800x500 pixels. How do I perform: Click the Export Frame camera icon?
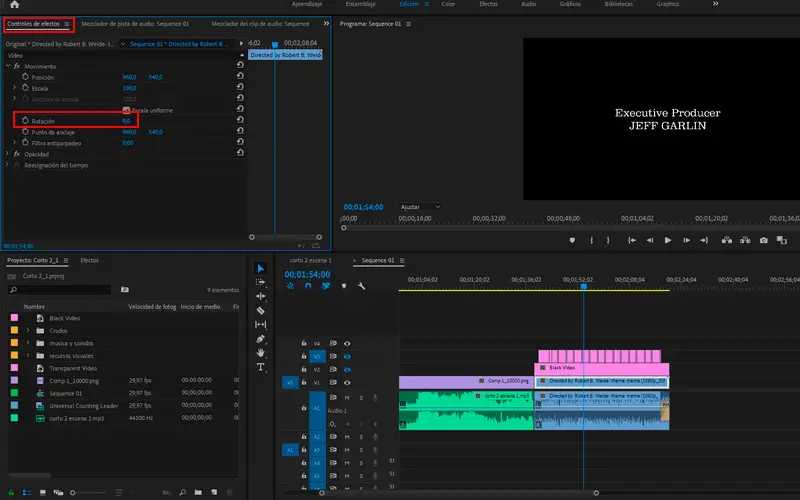(x=763, y=240)
